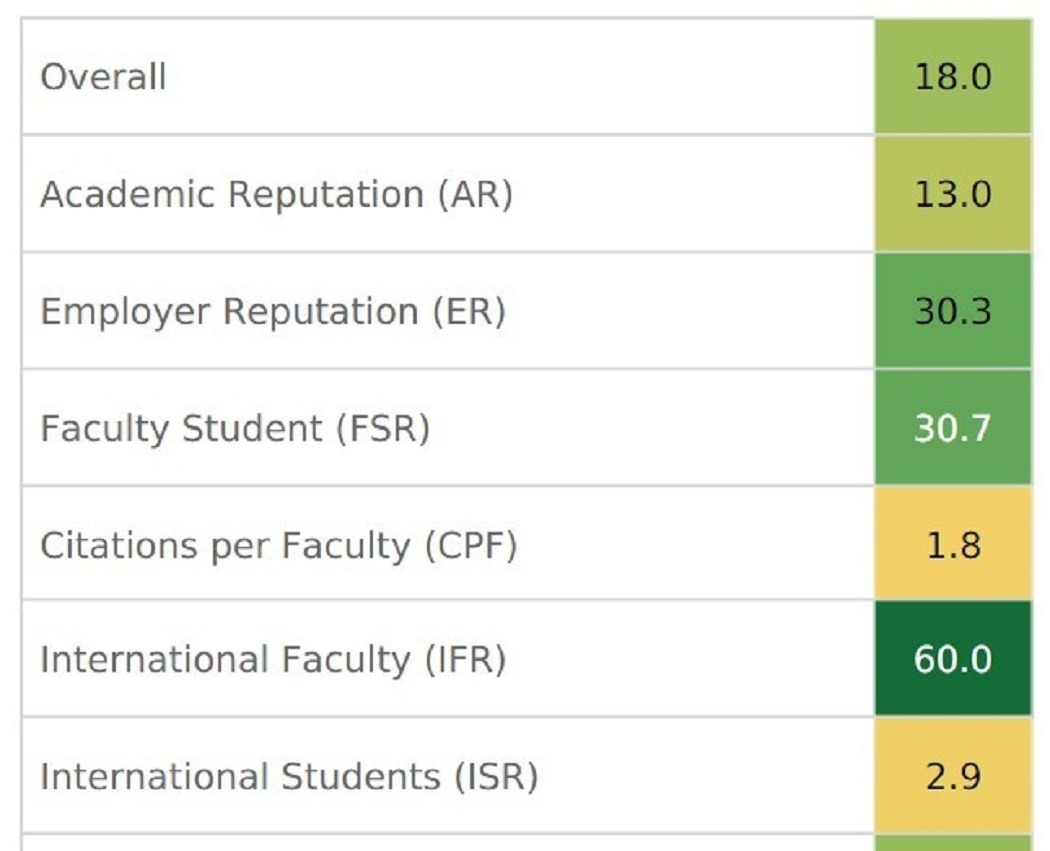Viewport: 1050px width, 851px height.
Task: Click the yellow 1.8 score cell
Action: [x=952, y=545]
